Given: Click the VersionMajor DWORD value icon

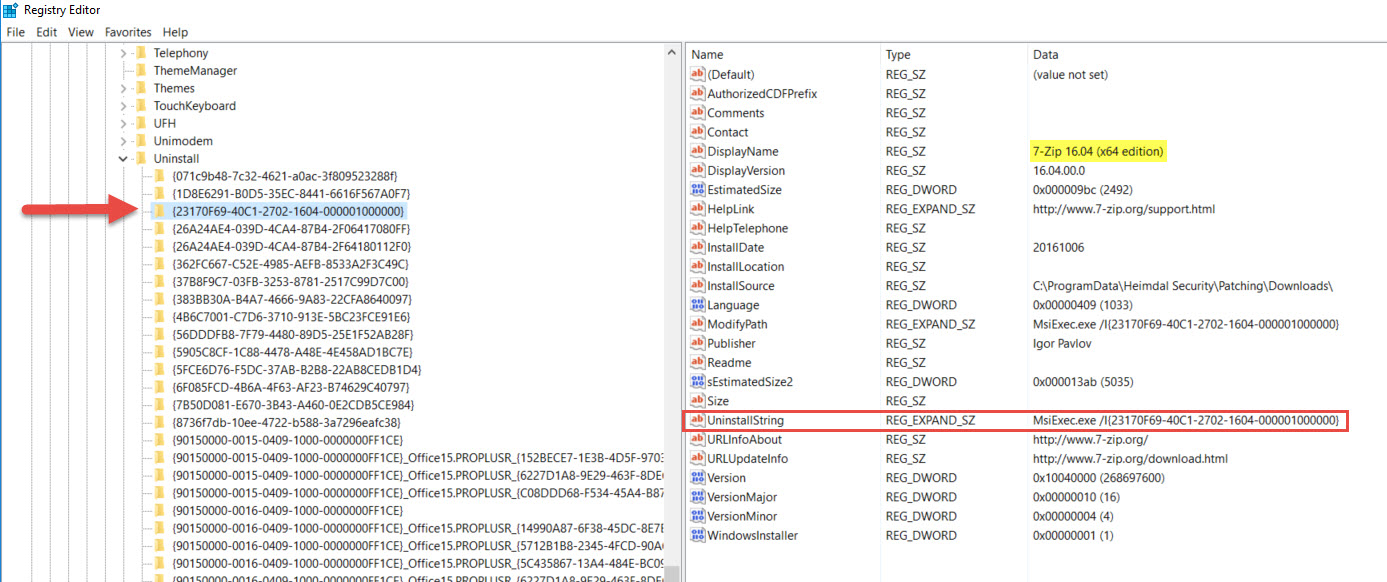Looking at the screenshot, I should 698,497.
